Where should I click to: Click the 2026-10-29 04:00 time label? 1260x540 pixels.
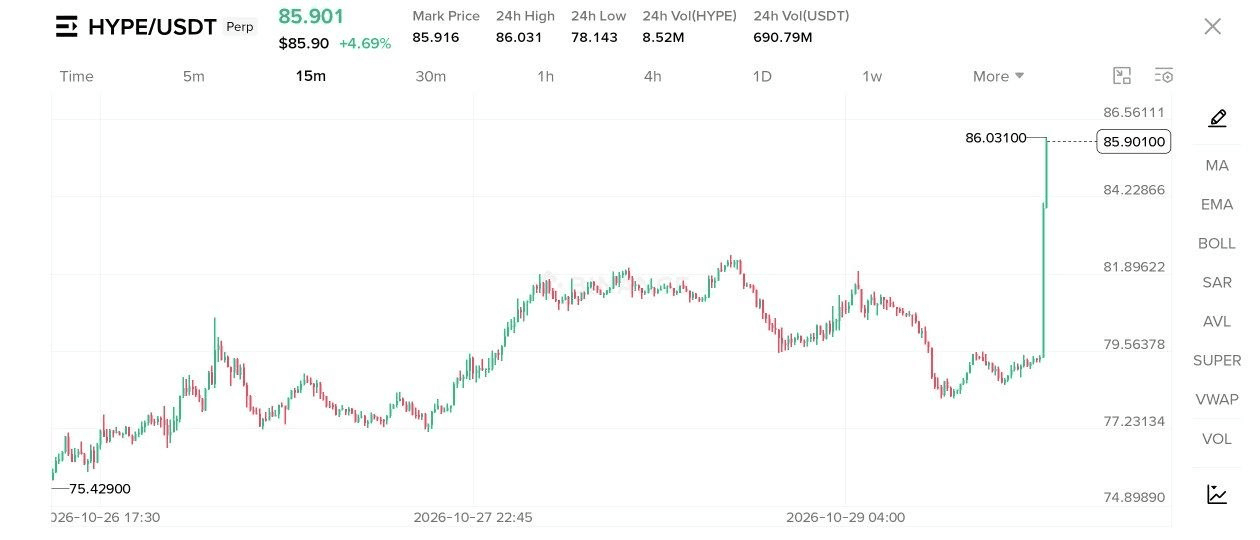click(x=846, y=518)
